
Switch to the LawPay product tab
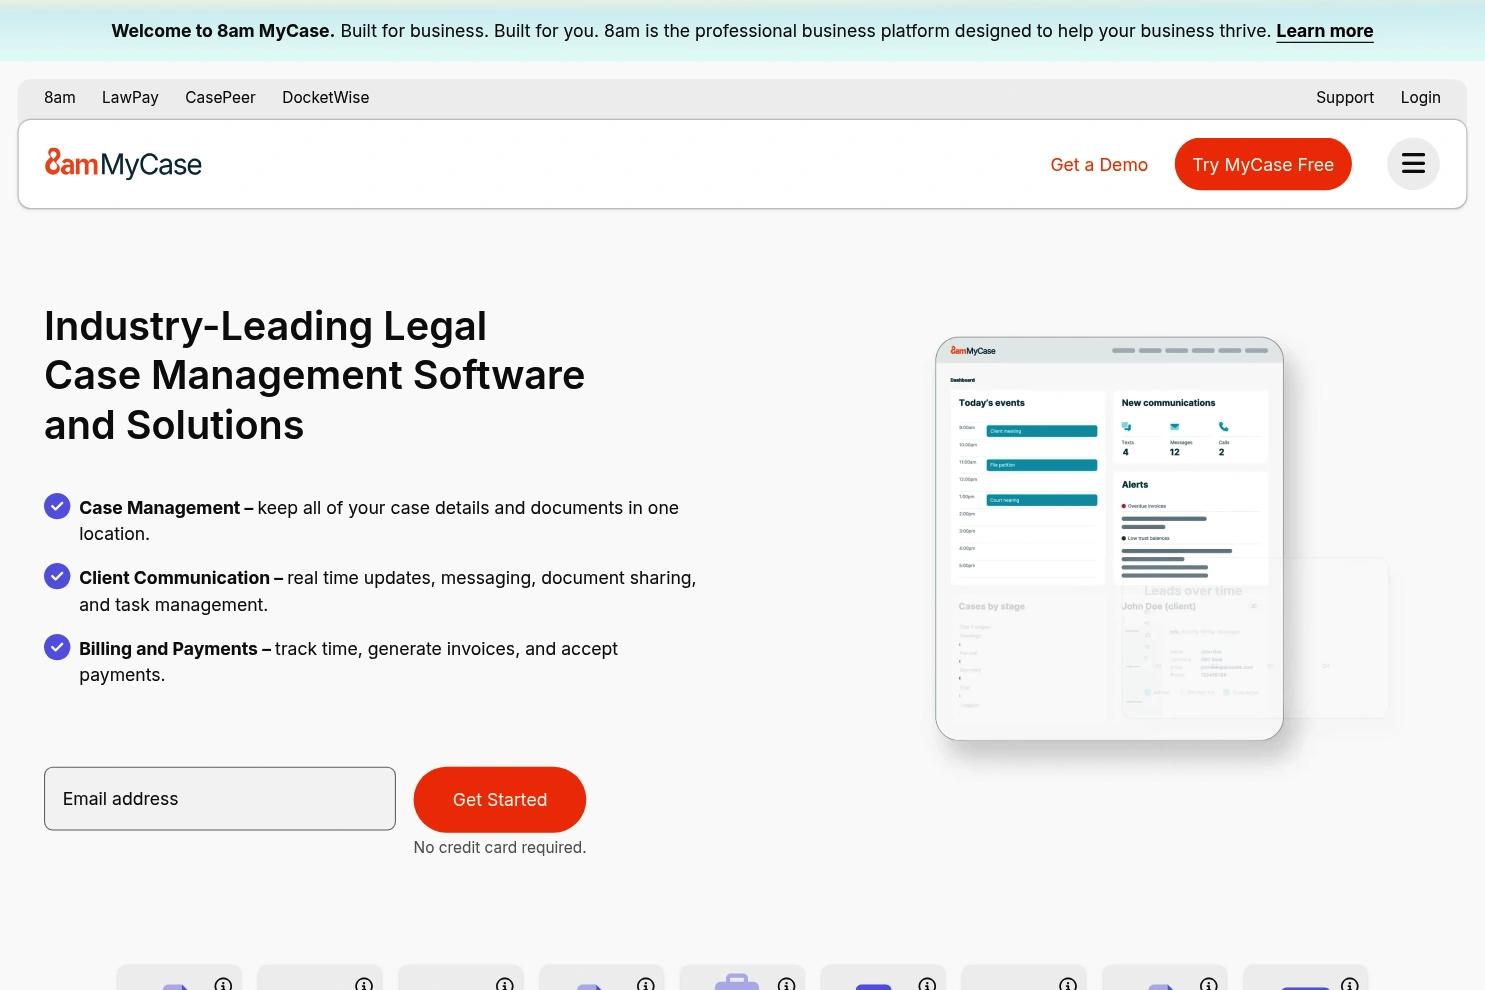point(130,97)
